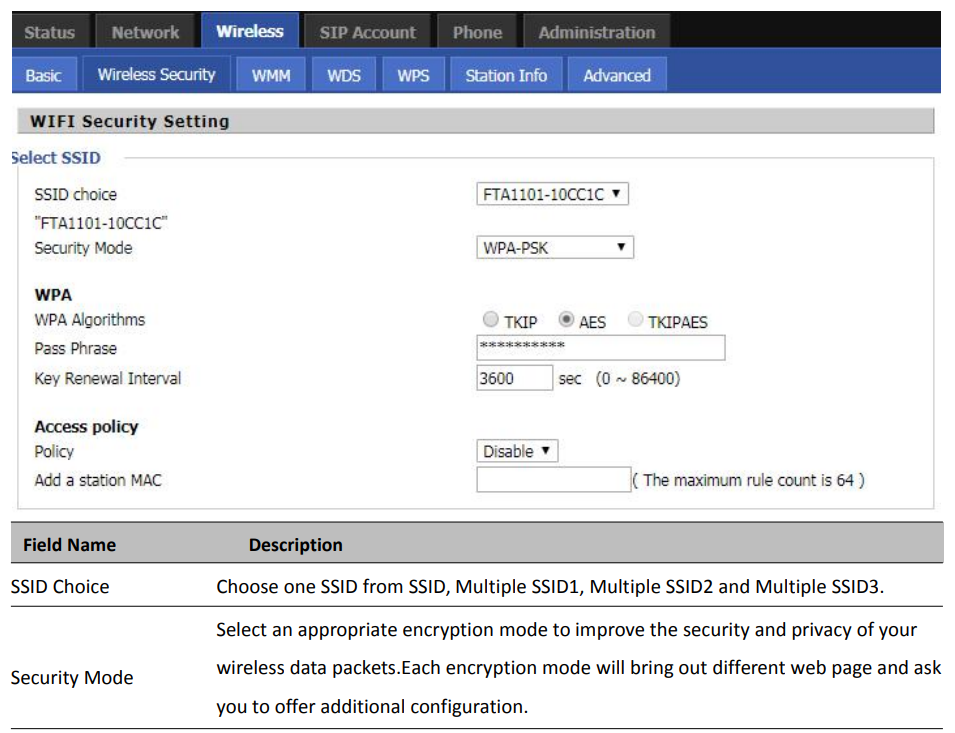The image size is (955, 733).
Task: Open the Security Mode dropdown
Action: (x=555, y=247)
